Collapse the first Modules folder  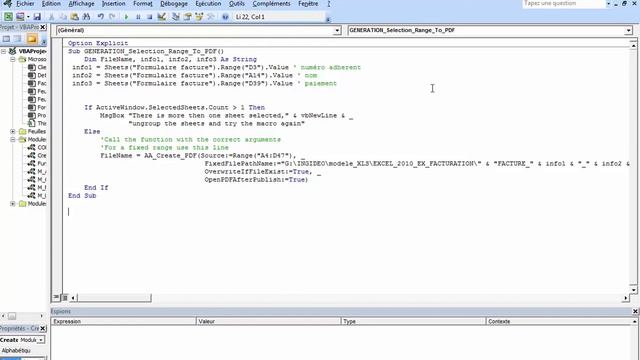point(13,140)
